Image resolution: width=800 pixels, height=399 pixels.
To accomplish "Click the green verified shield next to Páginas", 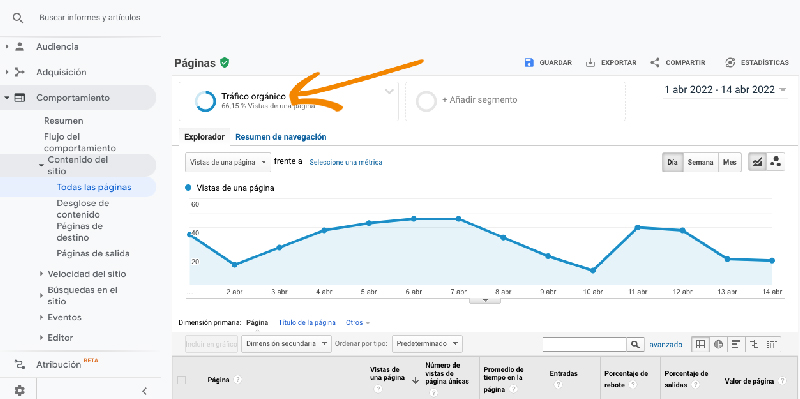I will pos(224,63).
